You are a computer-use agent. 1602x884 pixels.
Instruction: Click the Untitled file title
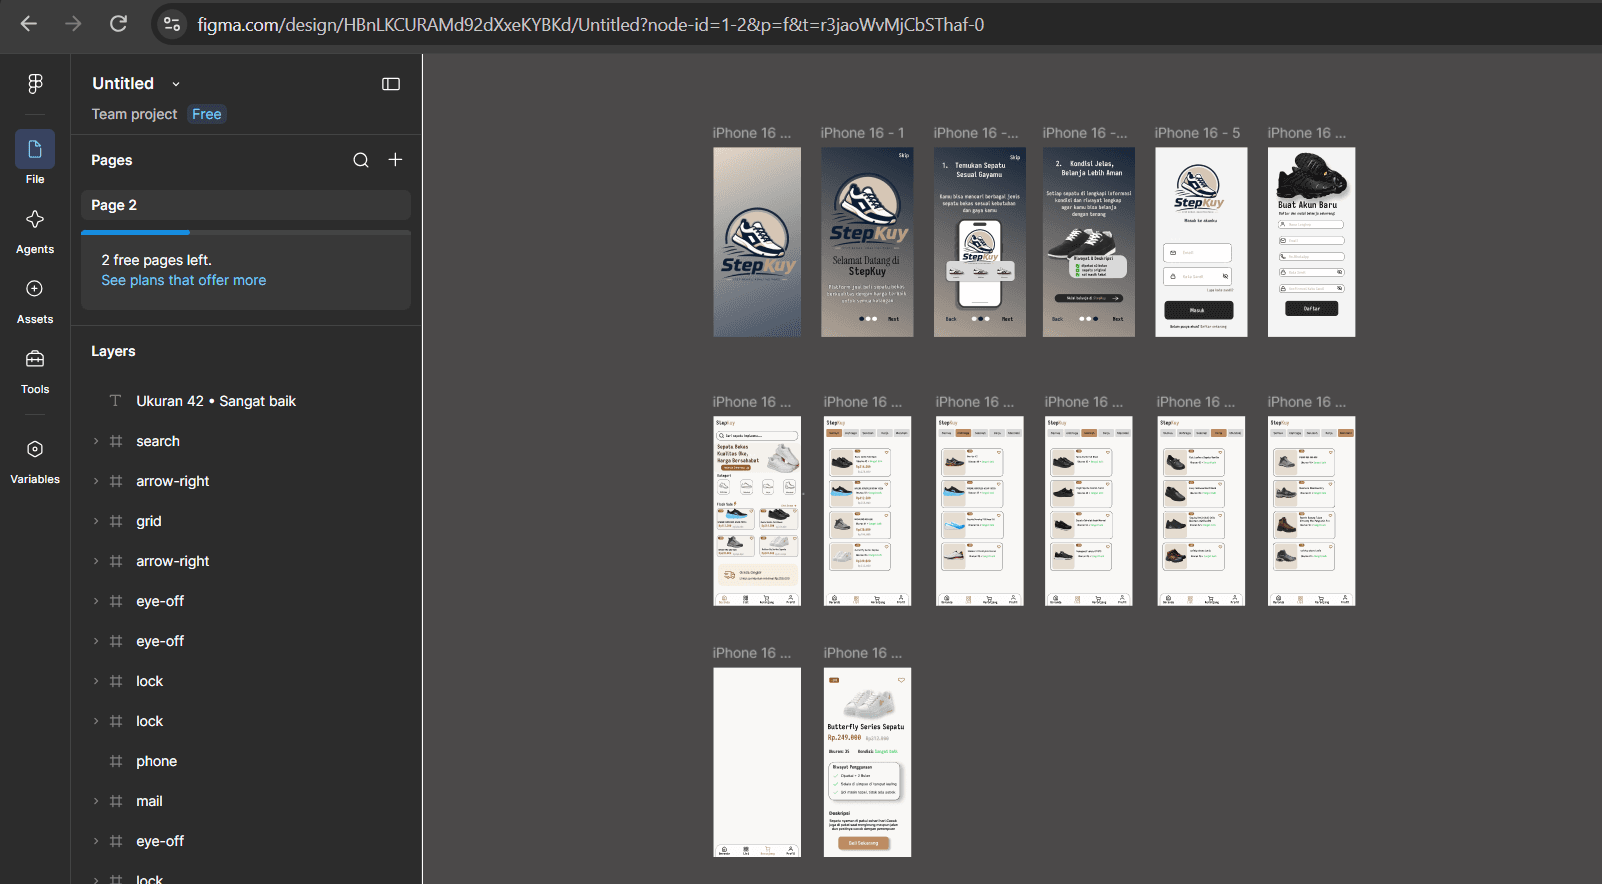pyautogui.click(x=123, y=84)
